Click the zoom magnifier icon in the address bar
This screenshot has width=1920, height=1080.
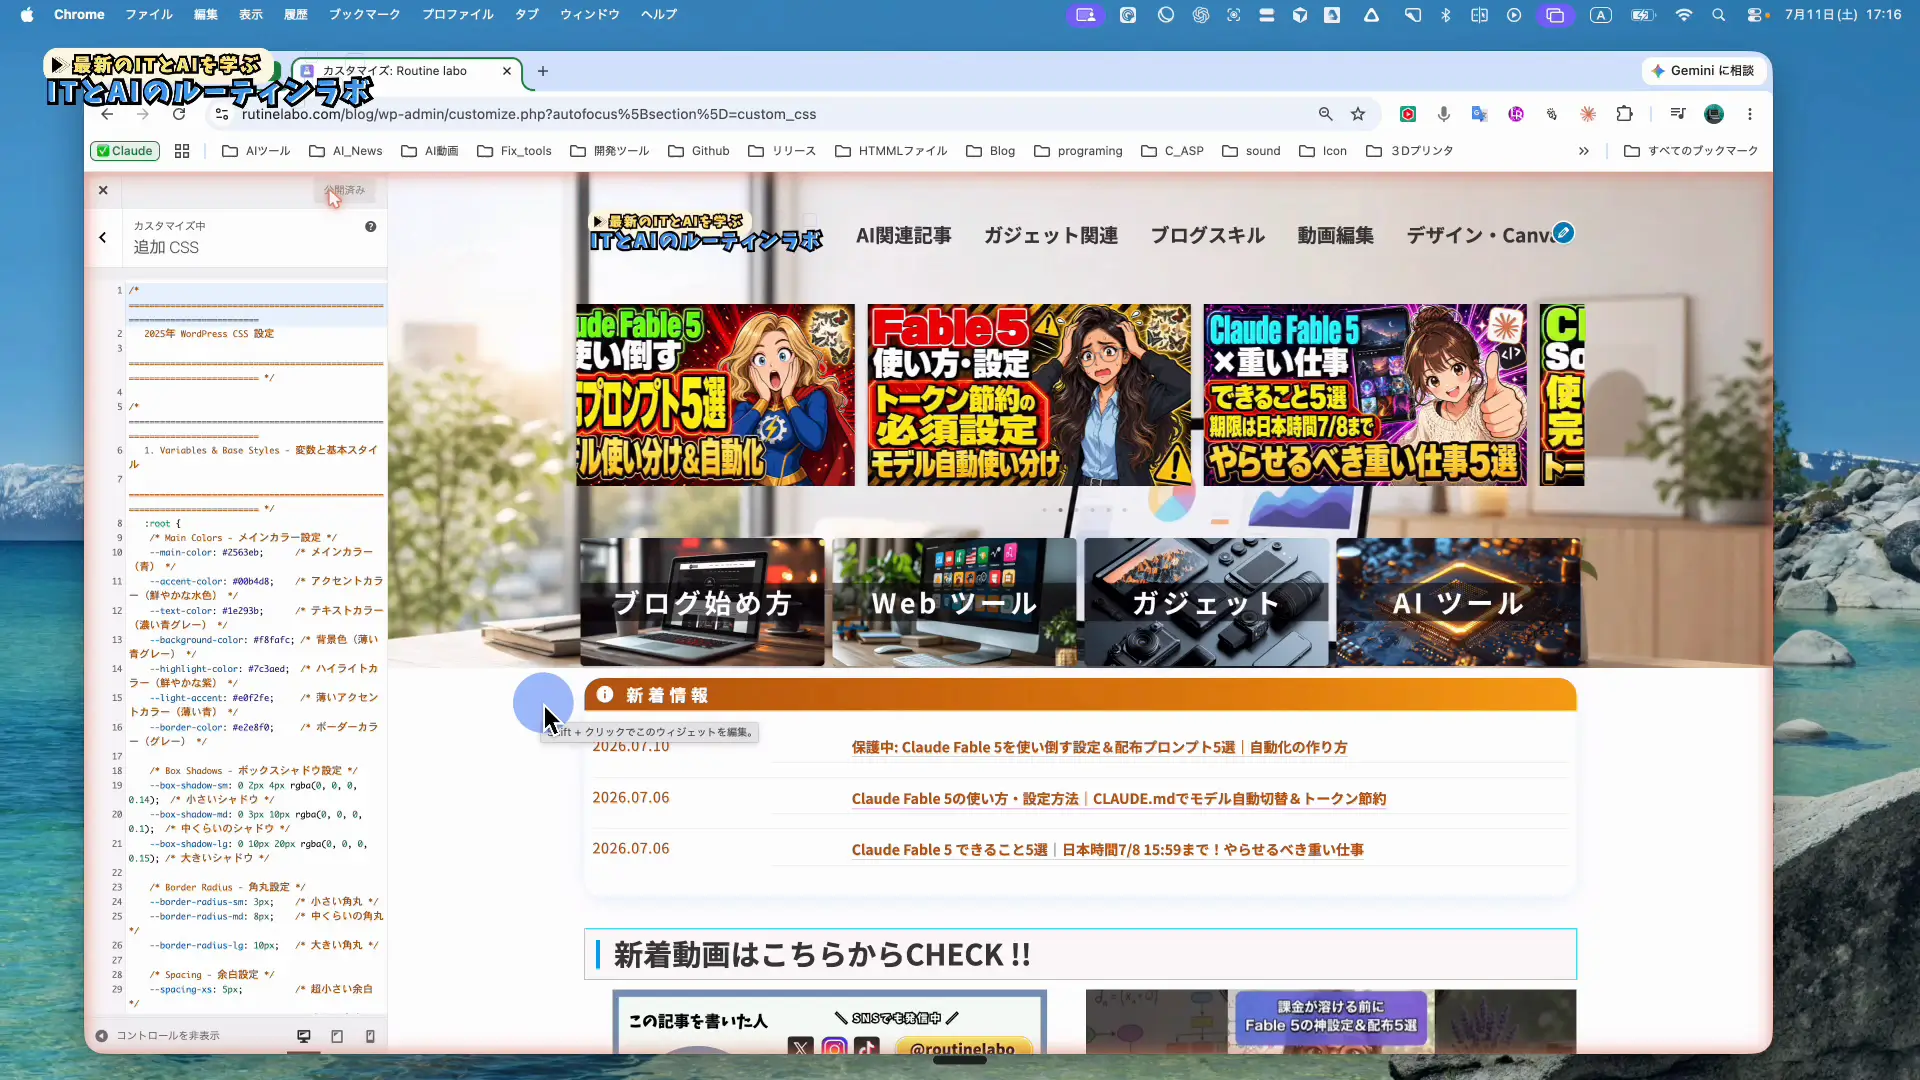[1326, 114]
